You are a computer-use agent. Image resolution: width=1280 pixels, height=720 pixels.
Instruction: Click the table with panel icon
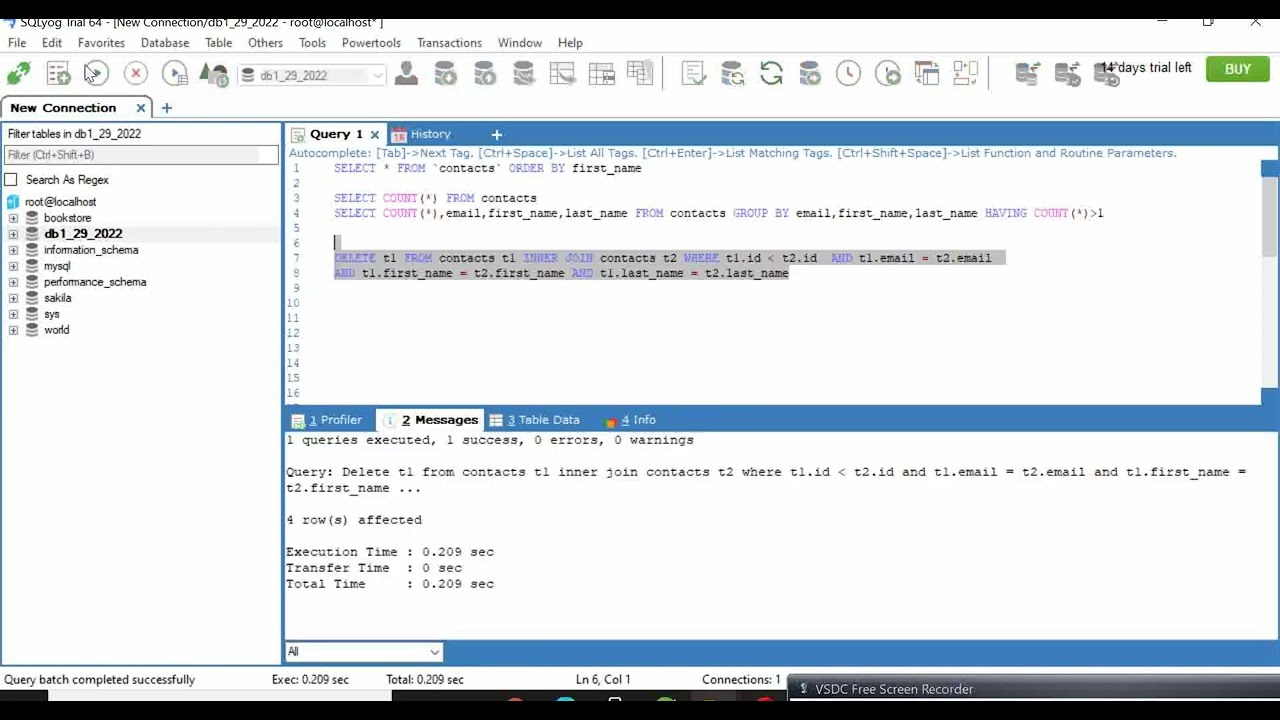coord(601,74)
